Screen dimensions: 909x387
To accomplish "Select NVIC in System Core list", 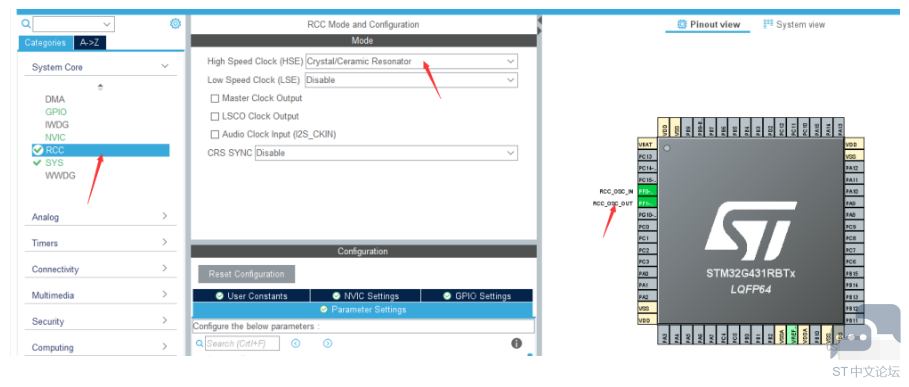I will pos(55,137).
